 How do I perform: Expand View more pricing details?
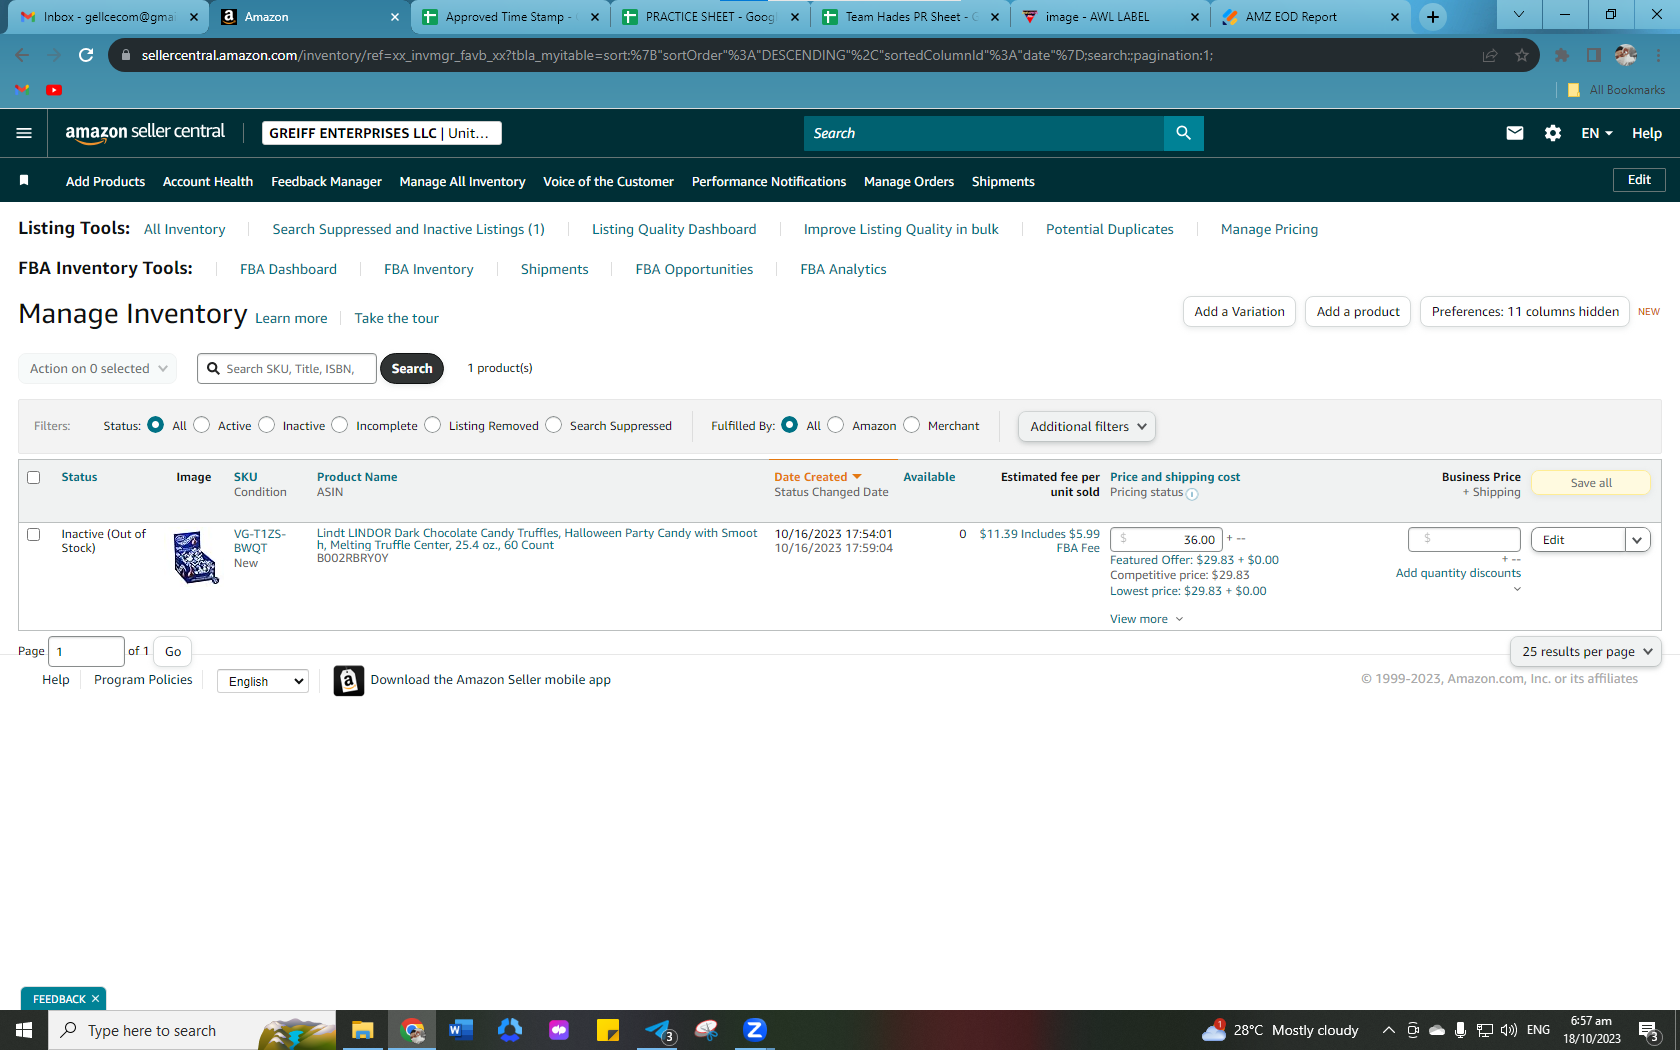[1147, 619]
